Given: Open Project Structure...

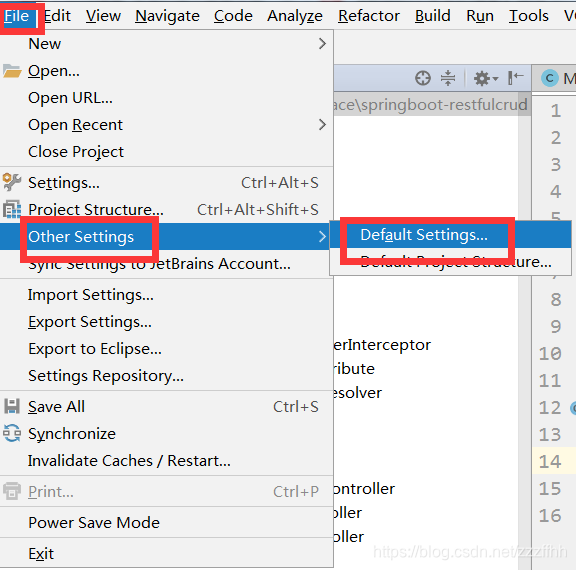Looking at the screenshot, I should tap(166, 210).
